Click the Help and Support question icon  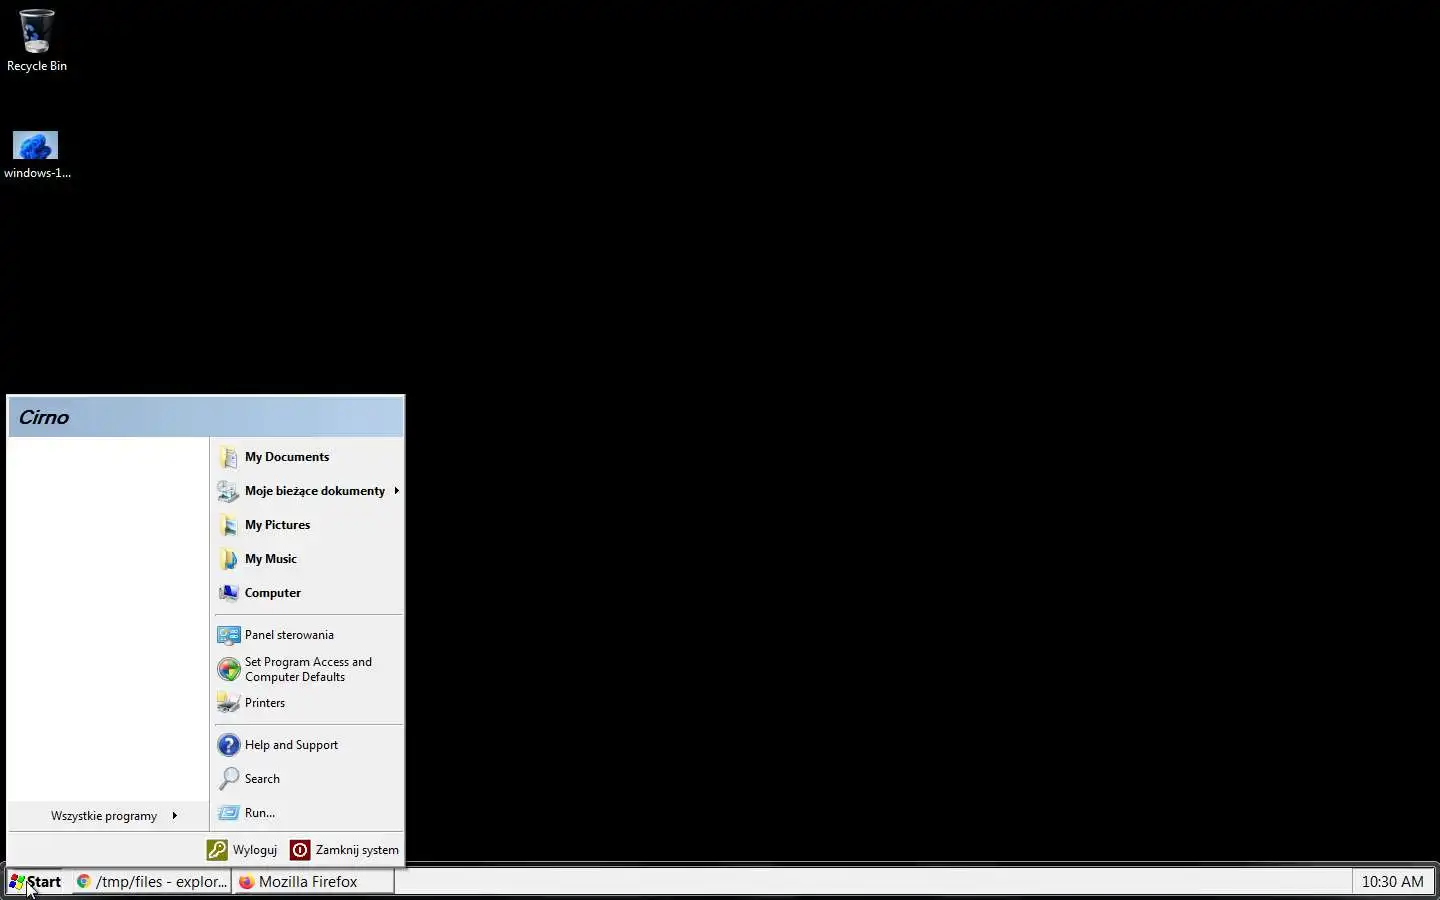point(228,745)
